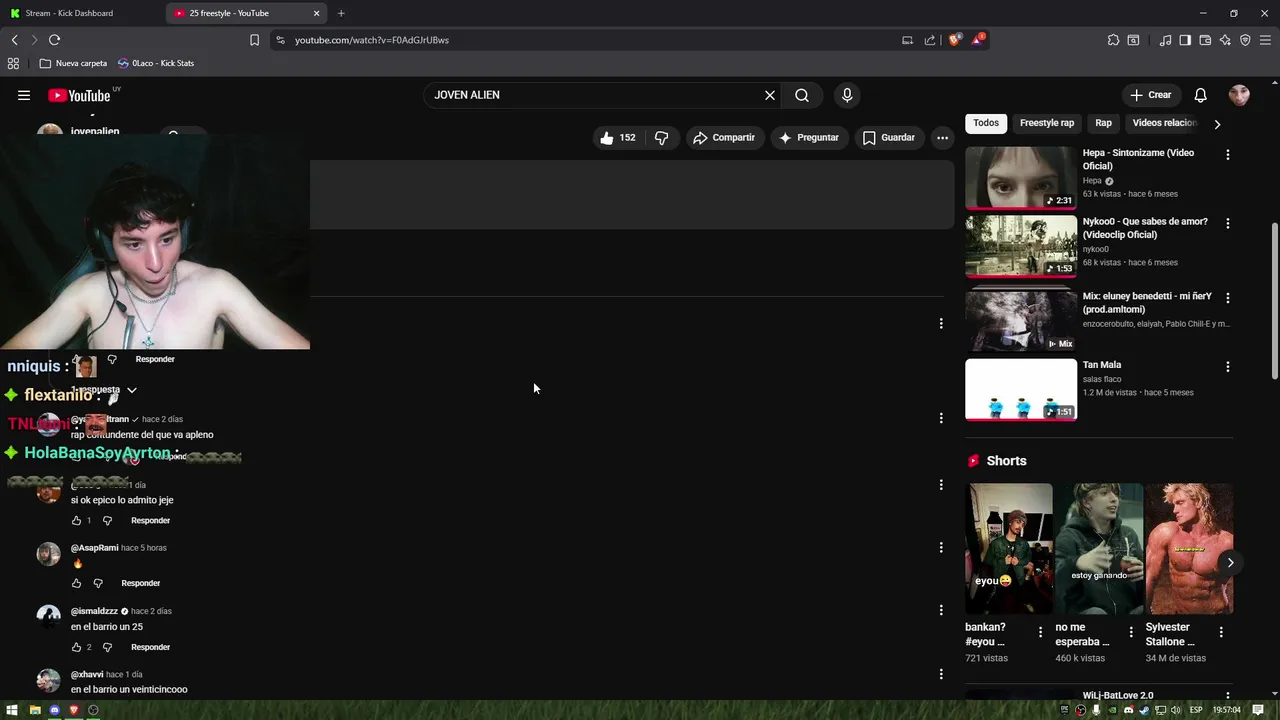
Task: Open the Tan Mala video title
Action: click(1102, 365)
